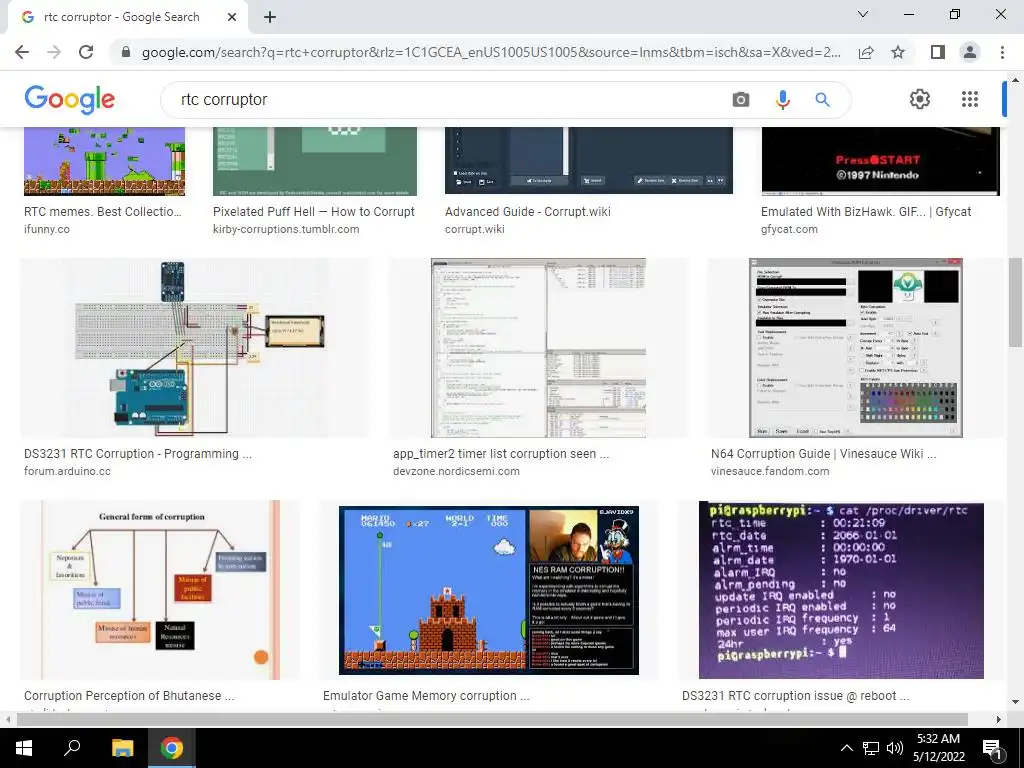1024x768 pixels.
Task: Click the Chrome taskbar icon
Action: click(x=172, y=748)
